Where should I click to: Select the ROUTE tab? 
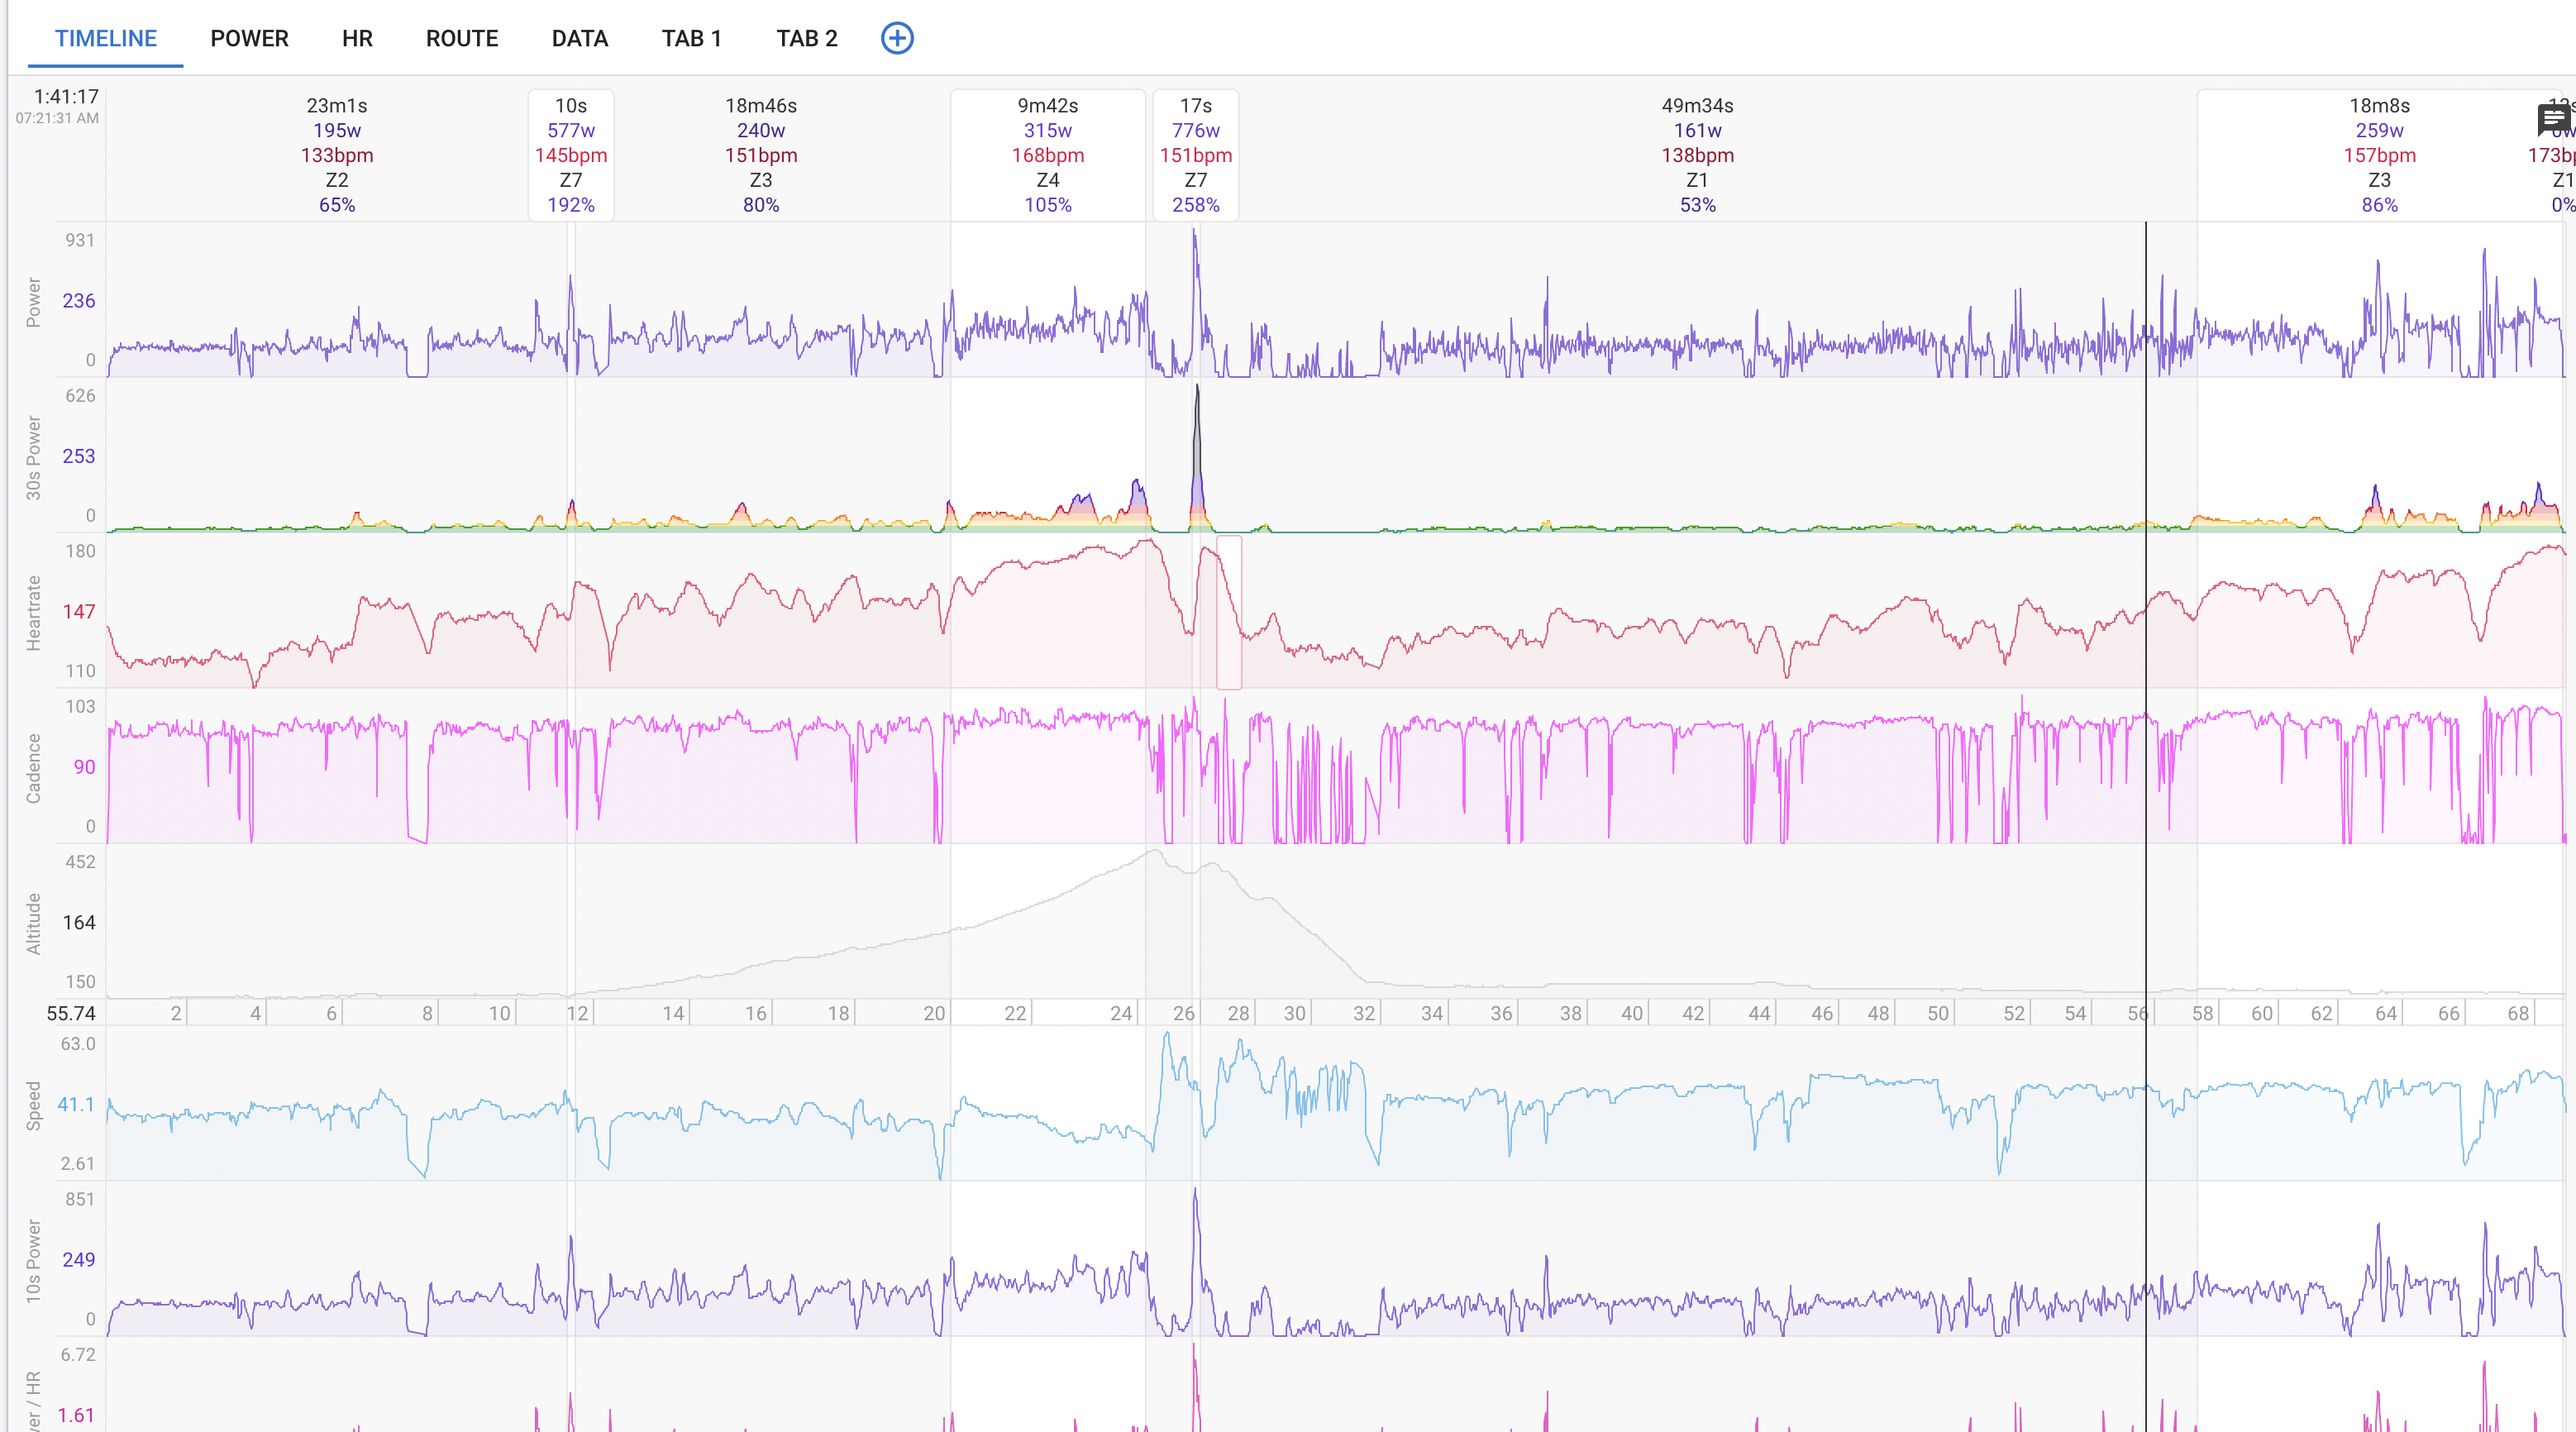point(462,38)
